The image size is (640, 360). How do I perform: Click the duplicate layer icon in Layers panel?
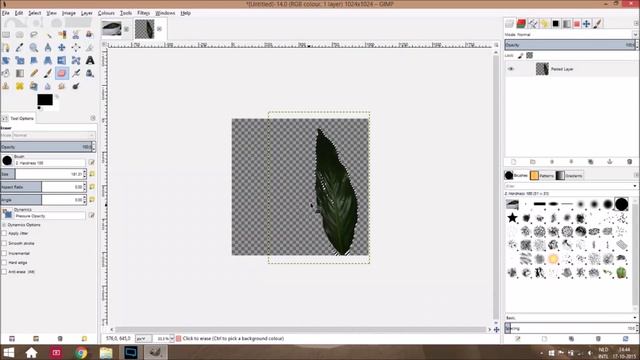pyautogui.click(x=590, y=162)
